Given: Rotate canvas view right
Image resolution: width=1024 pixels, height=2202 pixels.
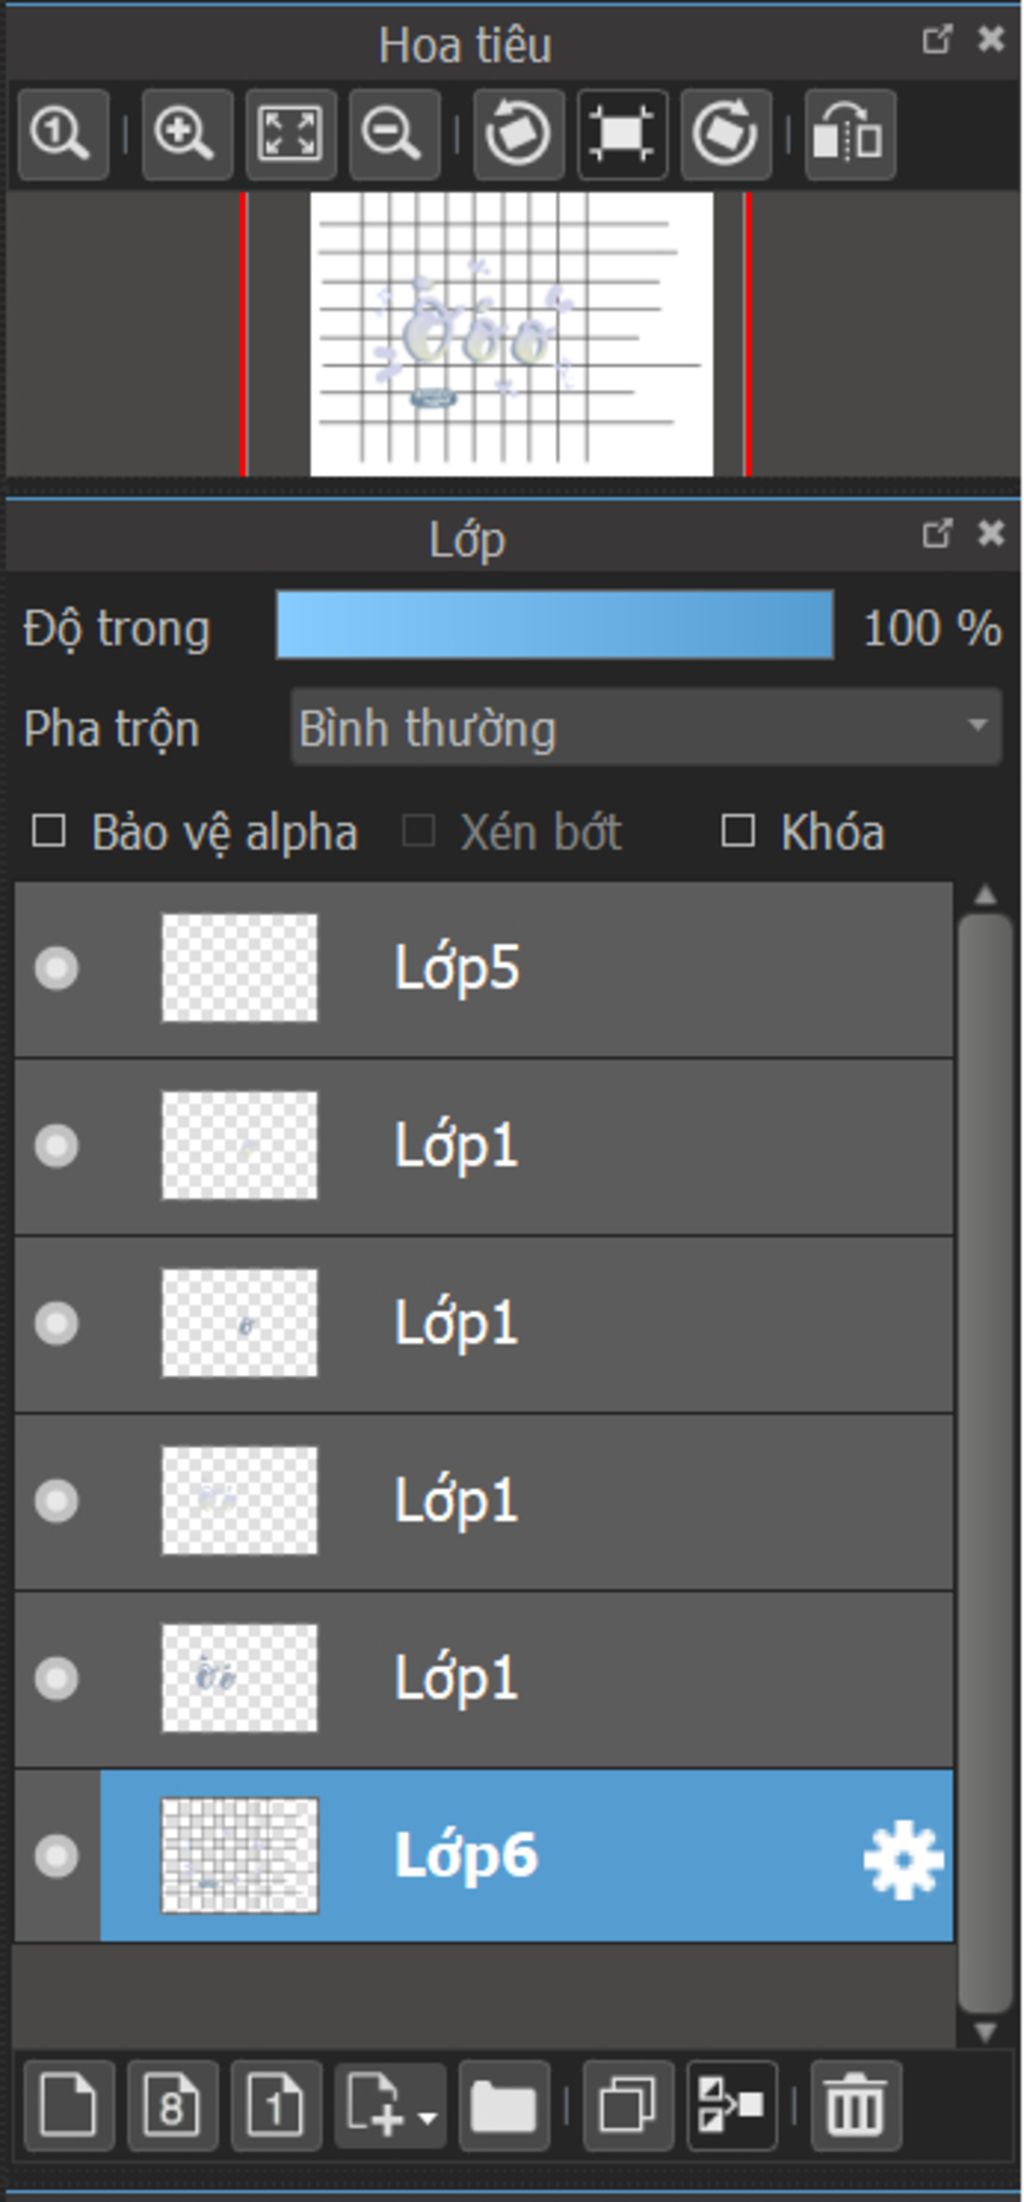Looking at the screenshot, I should coord(726,134).
